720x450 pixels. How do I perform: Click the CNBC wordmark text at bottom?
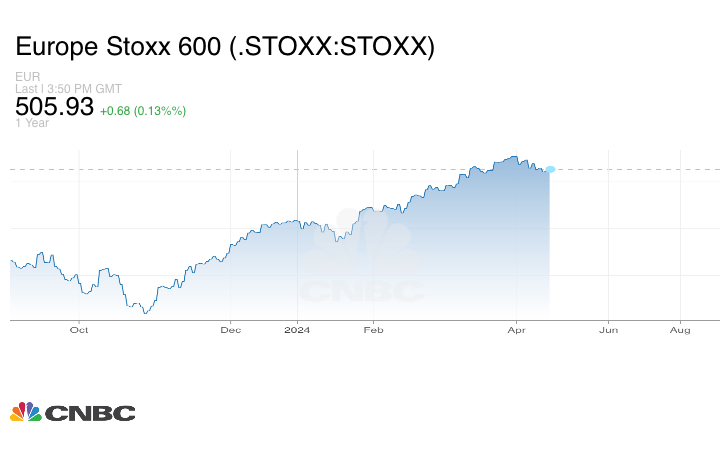(x=90, y=413)
